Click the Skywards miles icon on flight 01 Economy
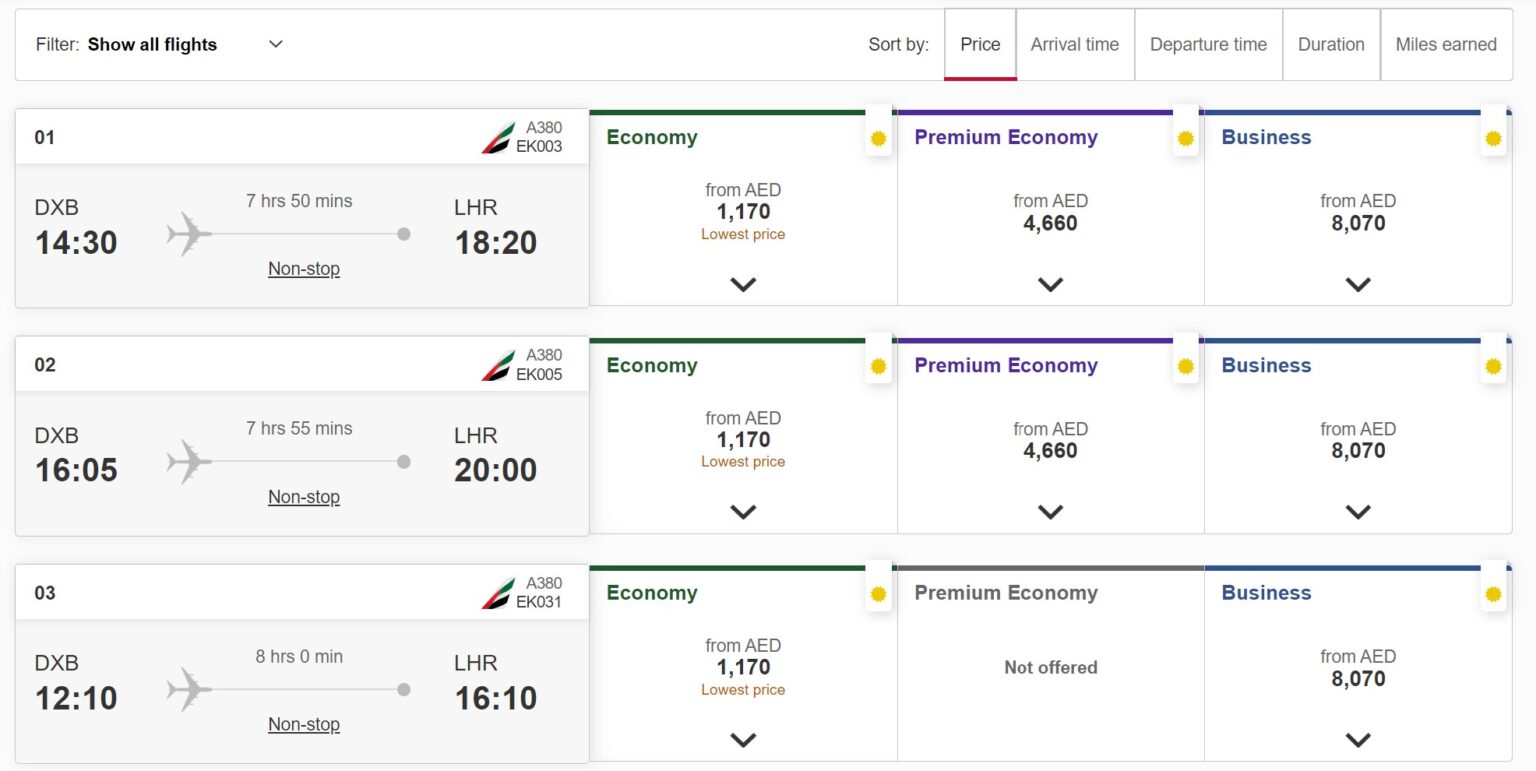 point(878,138)
